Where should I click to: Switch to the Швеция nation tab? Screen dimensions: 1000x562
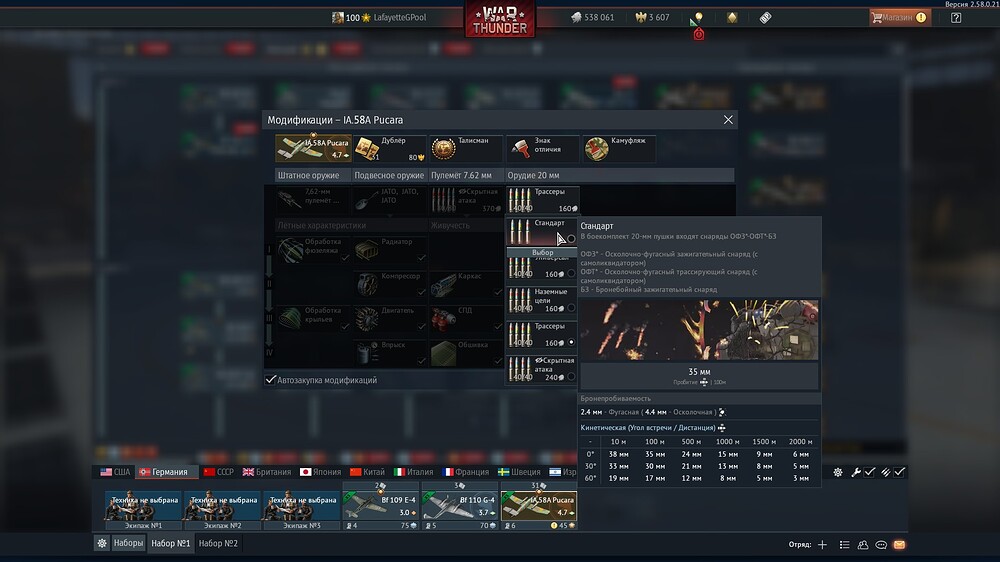(519, 472)
